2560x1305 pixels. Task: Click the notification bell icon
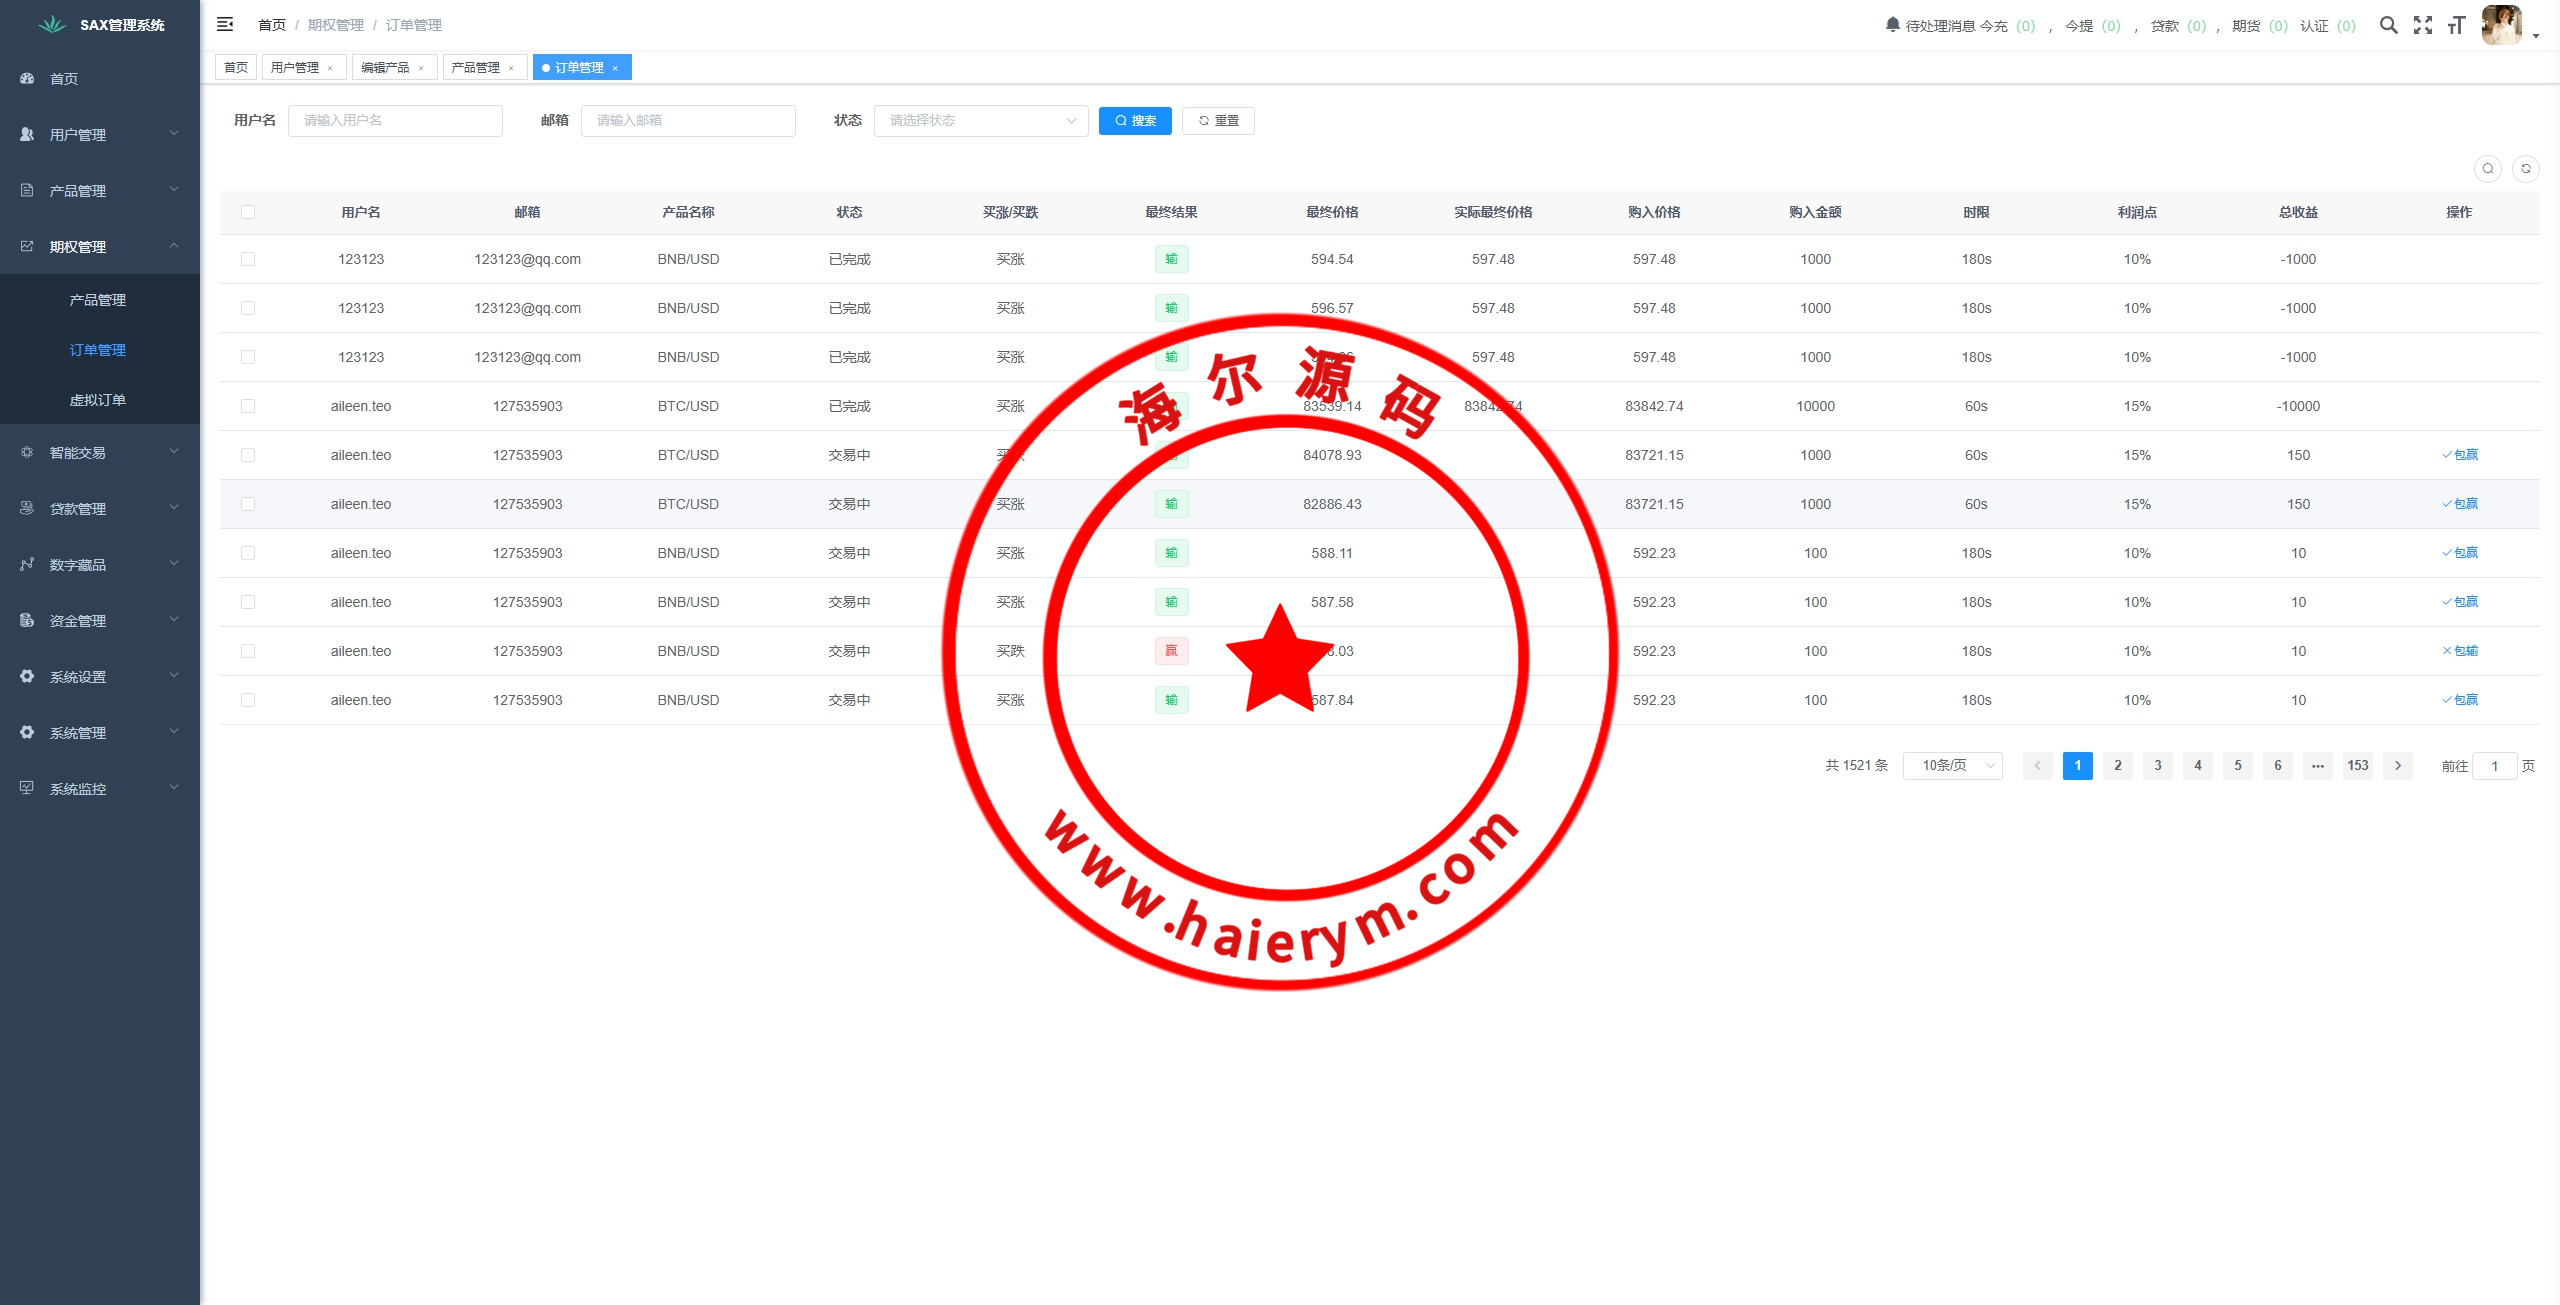coord(1892,24)
